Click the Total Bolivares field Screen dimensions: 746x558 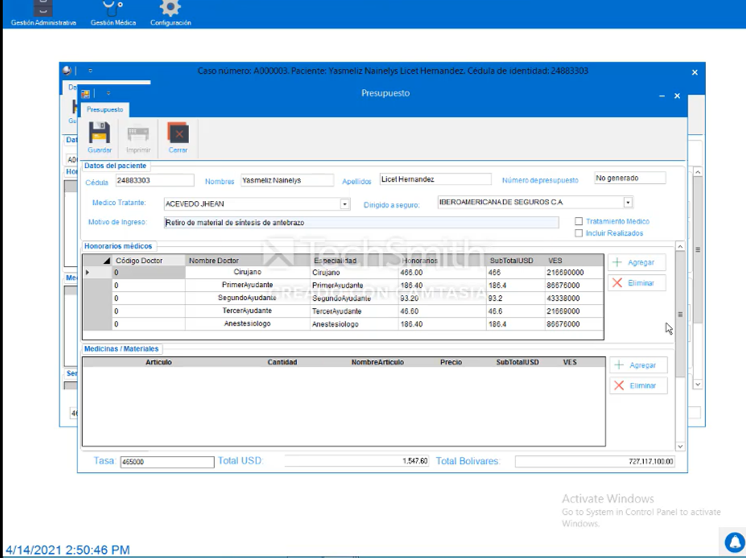pyautogui.click(x=595, y=461)
